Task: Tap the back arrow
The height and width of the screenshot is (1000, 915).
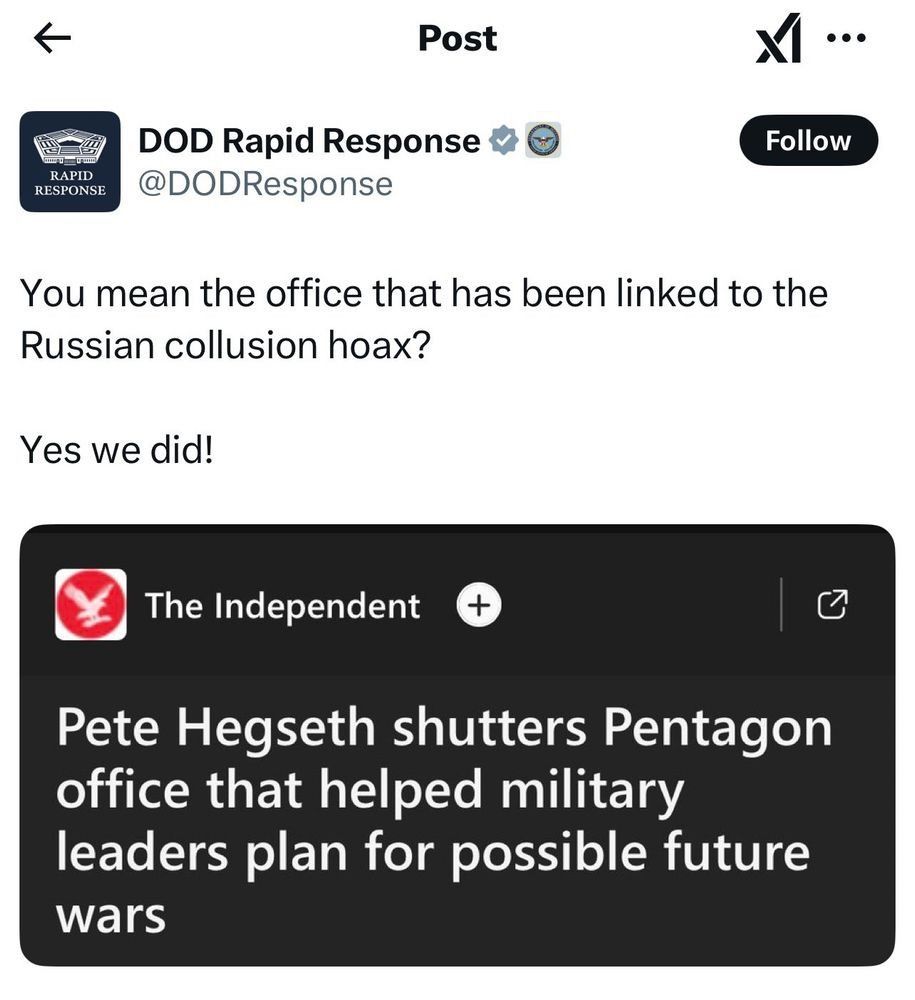Action: pyautogui.click(x=52, y=38)
